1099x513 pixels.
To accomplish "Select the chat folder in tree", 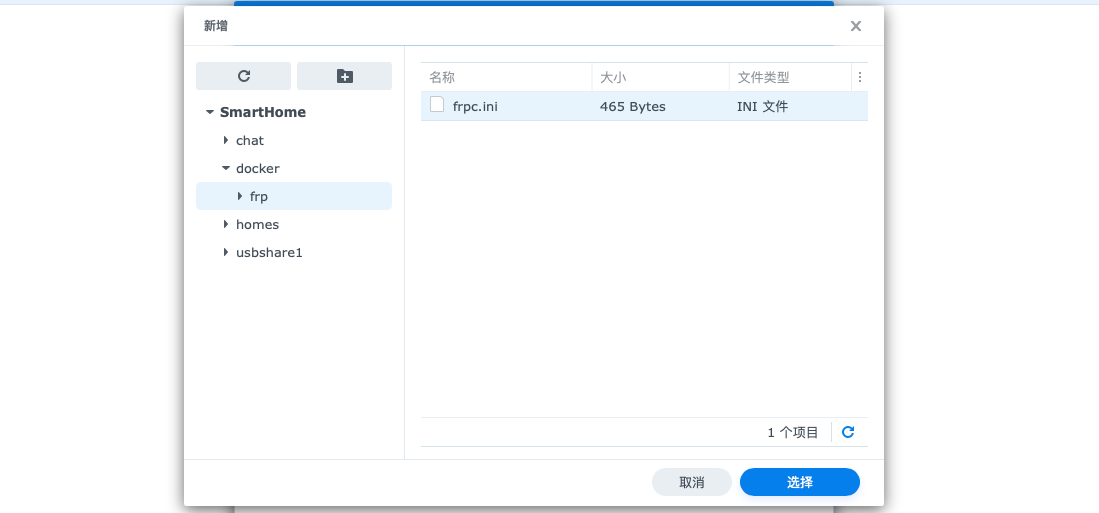I will (250, 141).
